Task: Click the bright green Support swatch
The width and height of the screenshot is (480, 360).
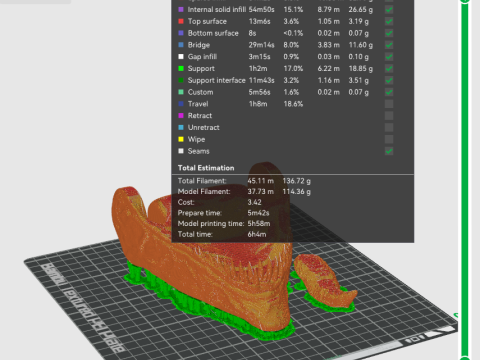Action: pos(181,69)
